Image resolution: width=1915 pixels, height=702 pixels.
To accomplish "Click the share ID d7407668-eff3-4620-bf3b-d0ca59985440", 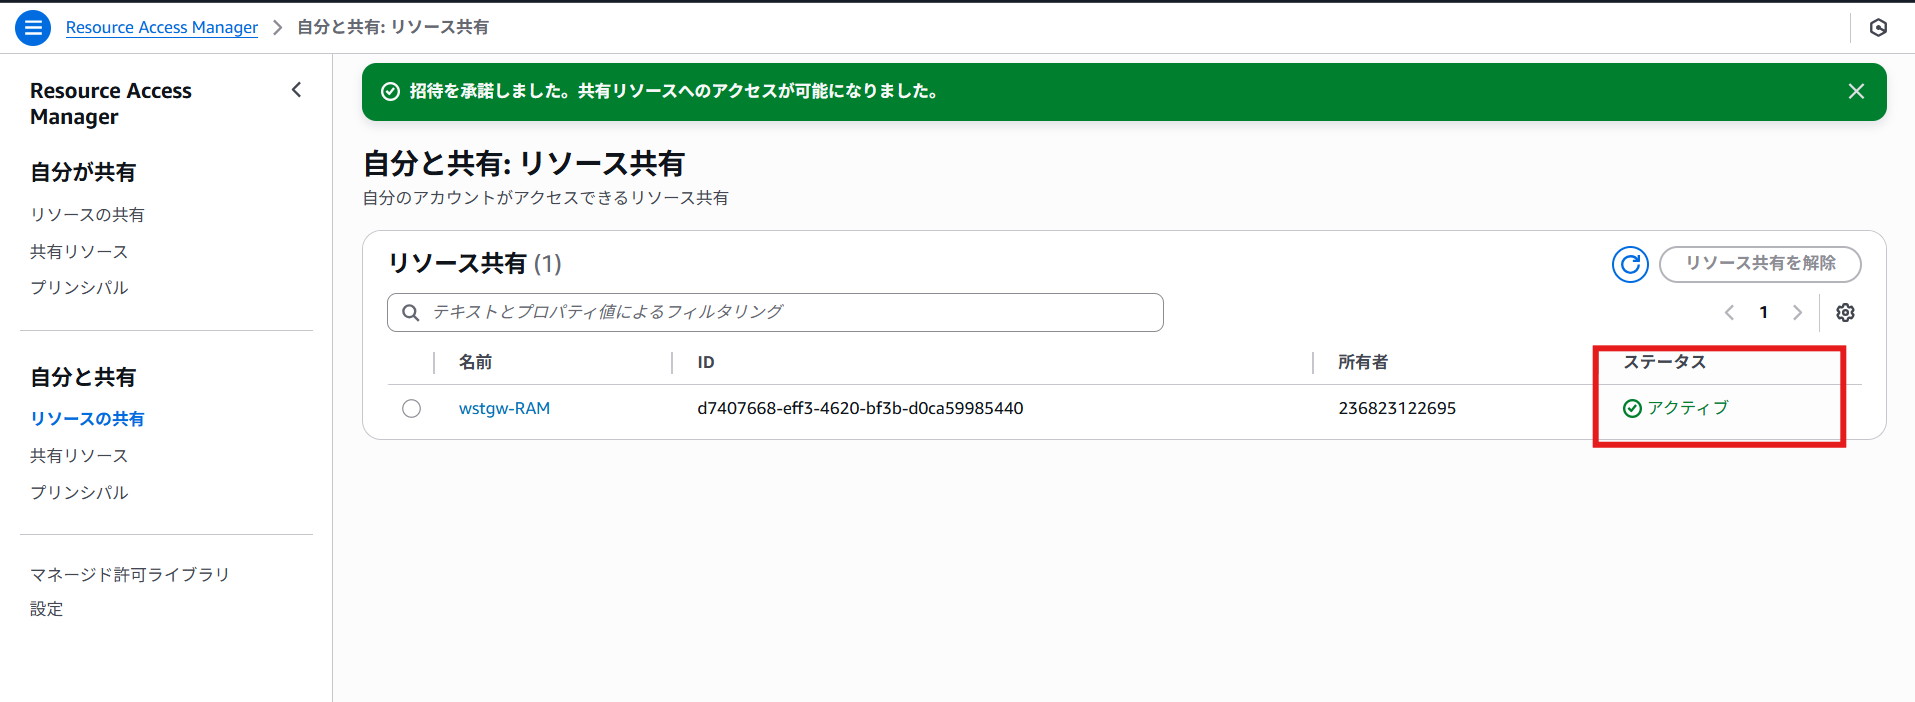I will (x=860, y=408).
